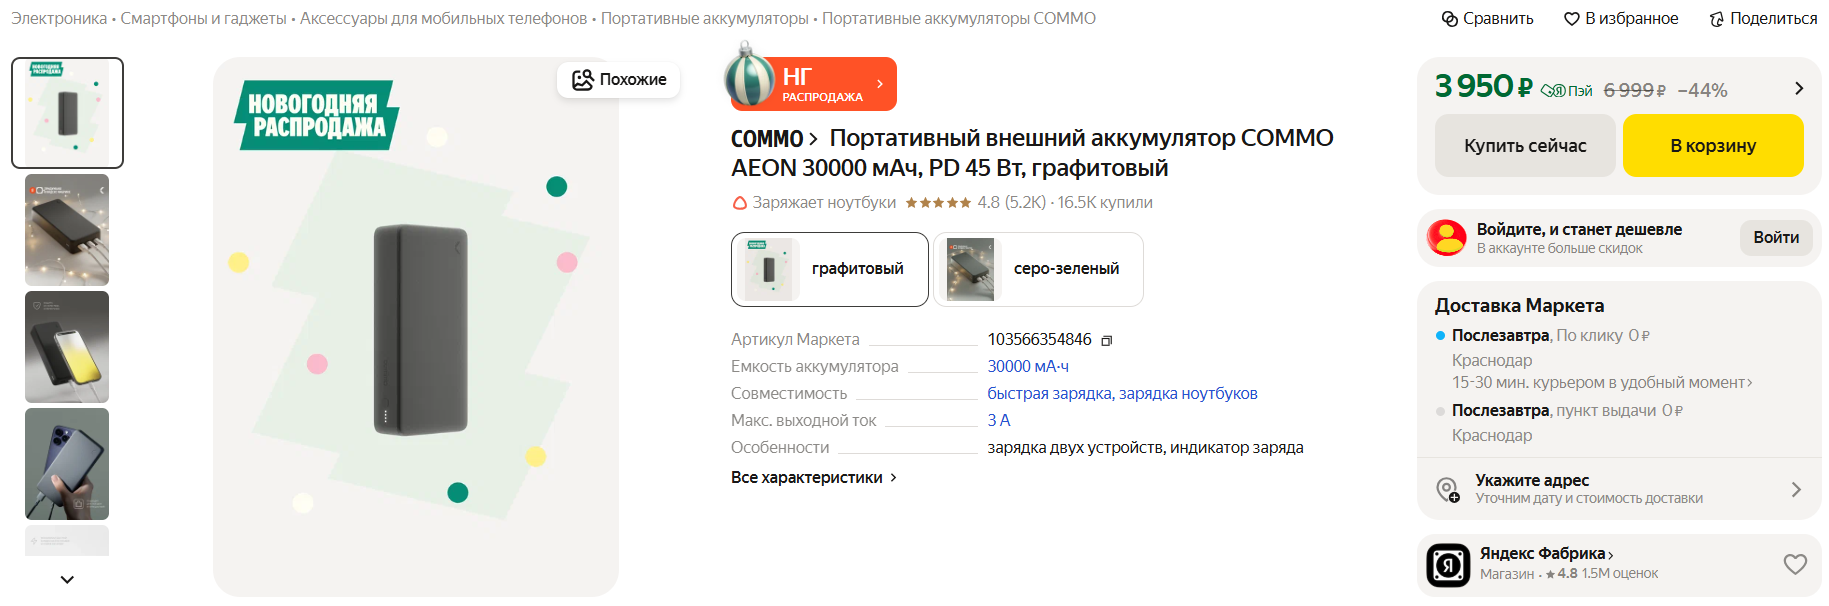Copy the Market article number

pos(1107,341)
